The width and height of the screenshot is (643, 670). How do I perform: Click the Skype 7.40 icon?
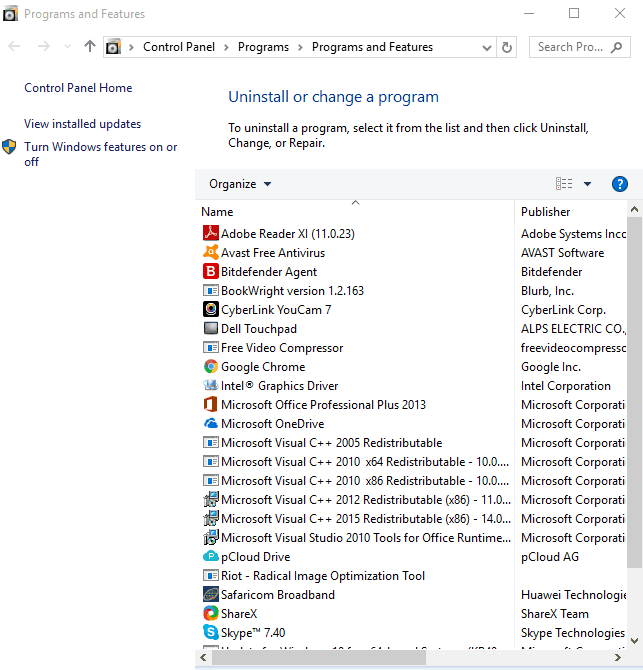tap(211, 633)
